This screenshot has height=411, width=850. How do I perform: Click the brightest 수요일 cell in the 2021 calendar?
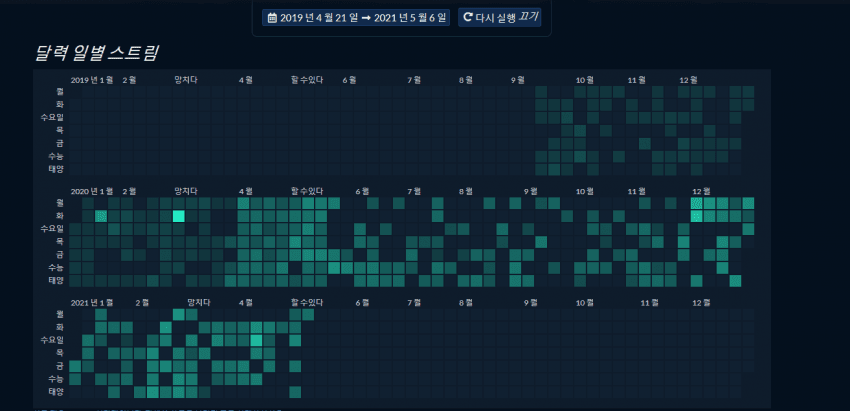pyautogui.click(x=256, y=340)
